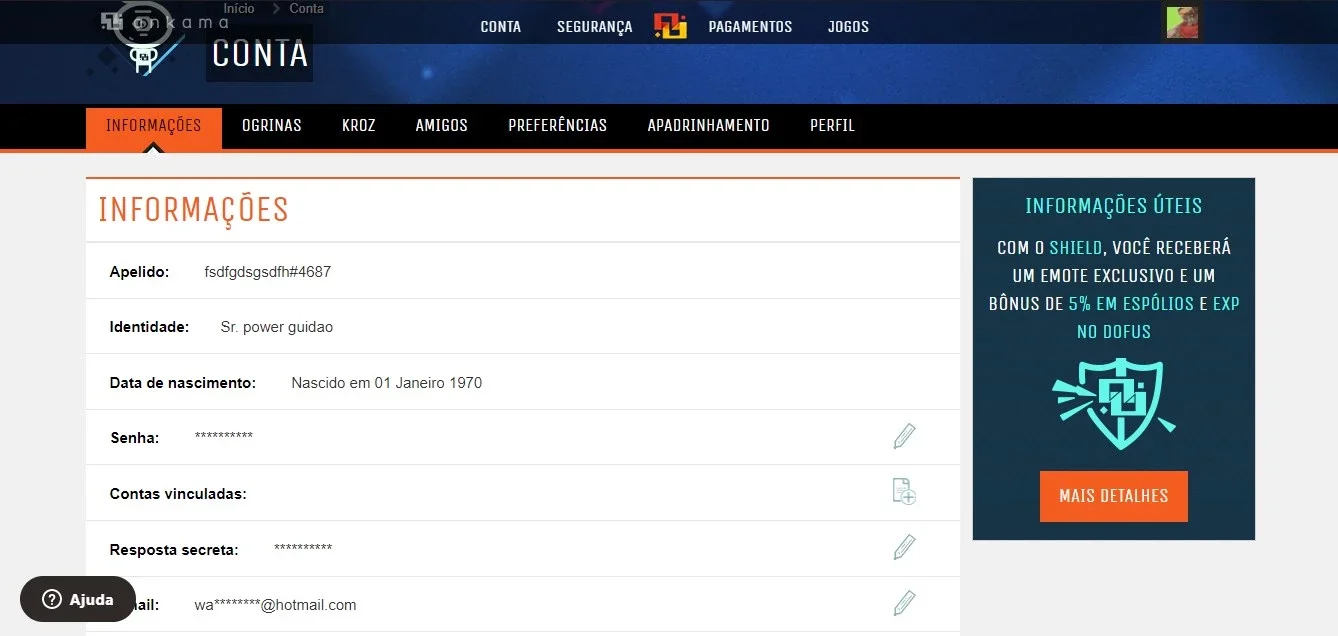Click the Data de nascimento label

click(183, 383)
